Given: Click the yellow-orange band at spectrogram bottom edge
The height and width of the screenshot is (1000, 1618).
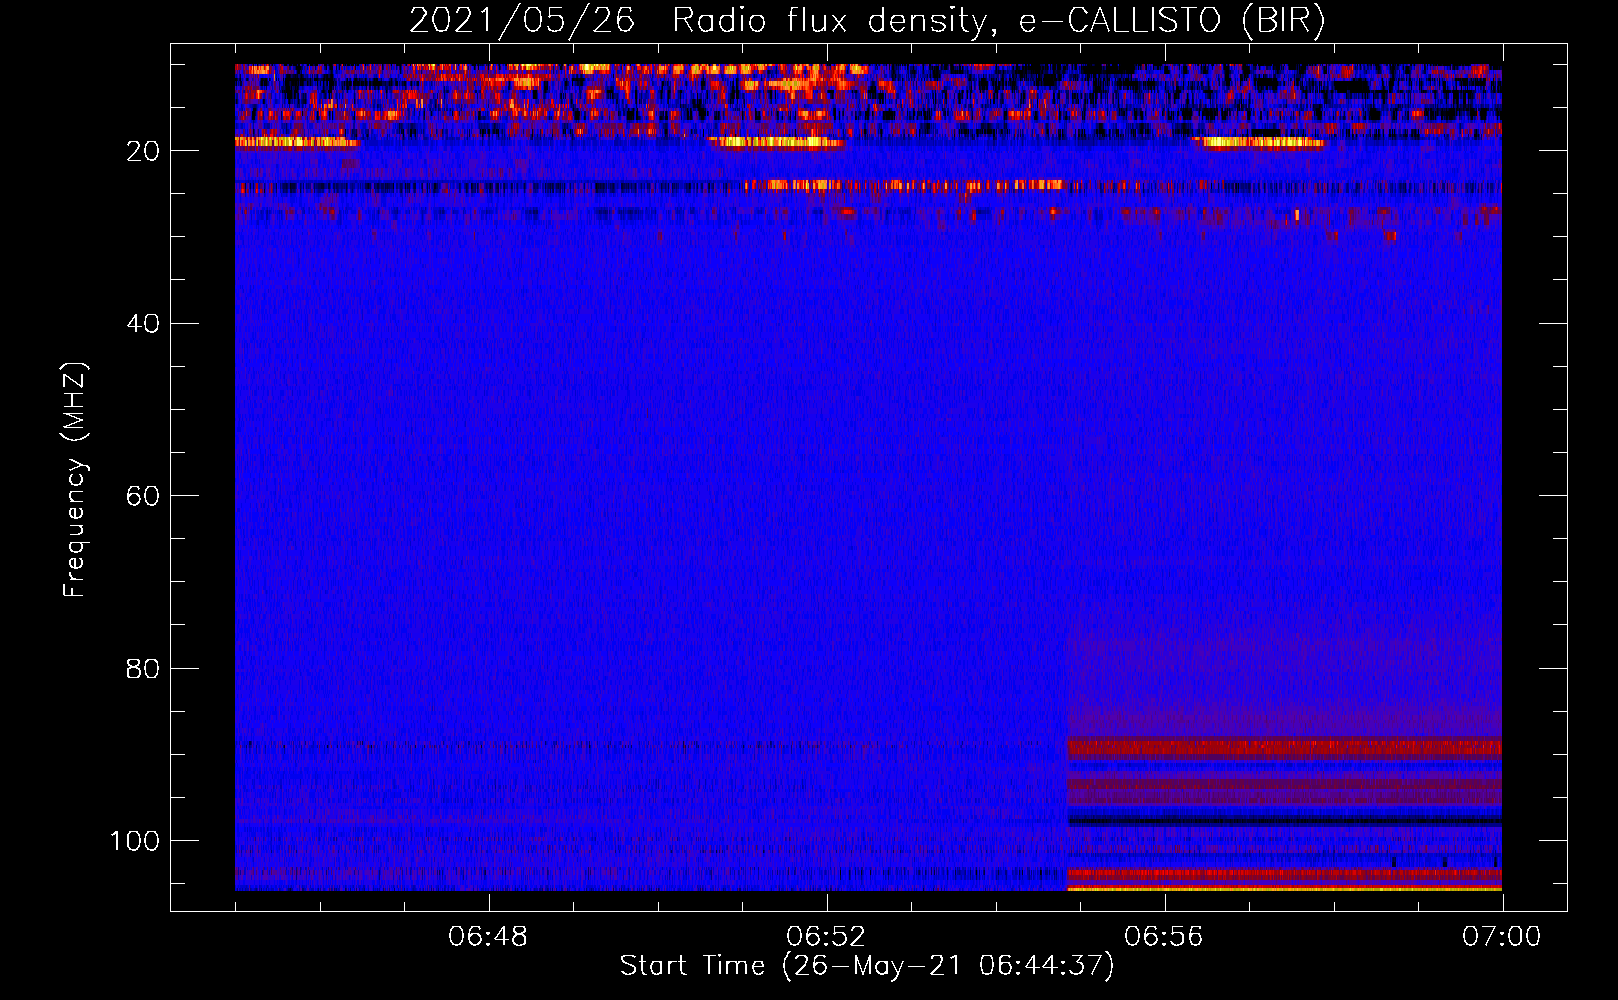Looking at the screenshot, I should [x=1284, y=887].
